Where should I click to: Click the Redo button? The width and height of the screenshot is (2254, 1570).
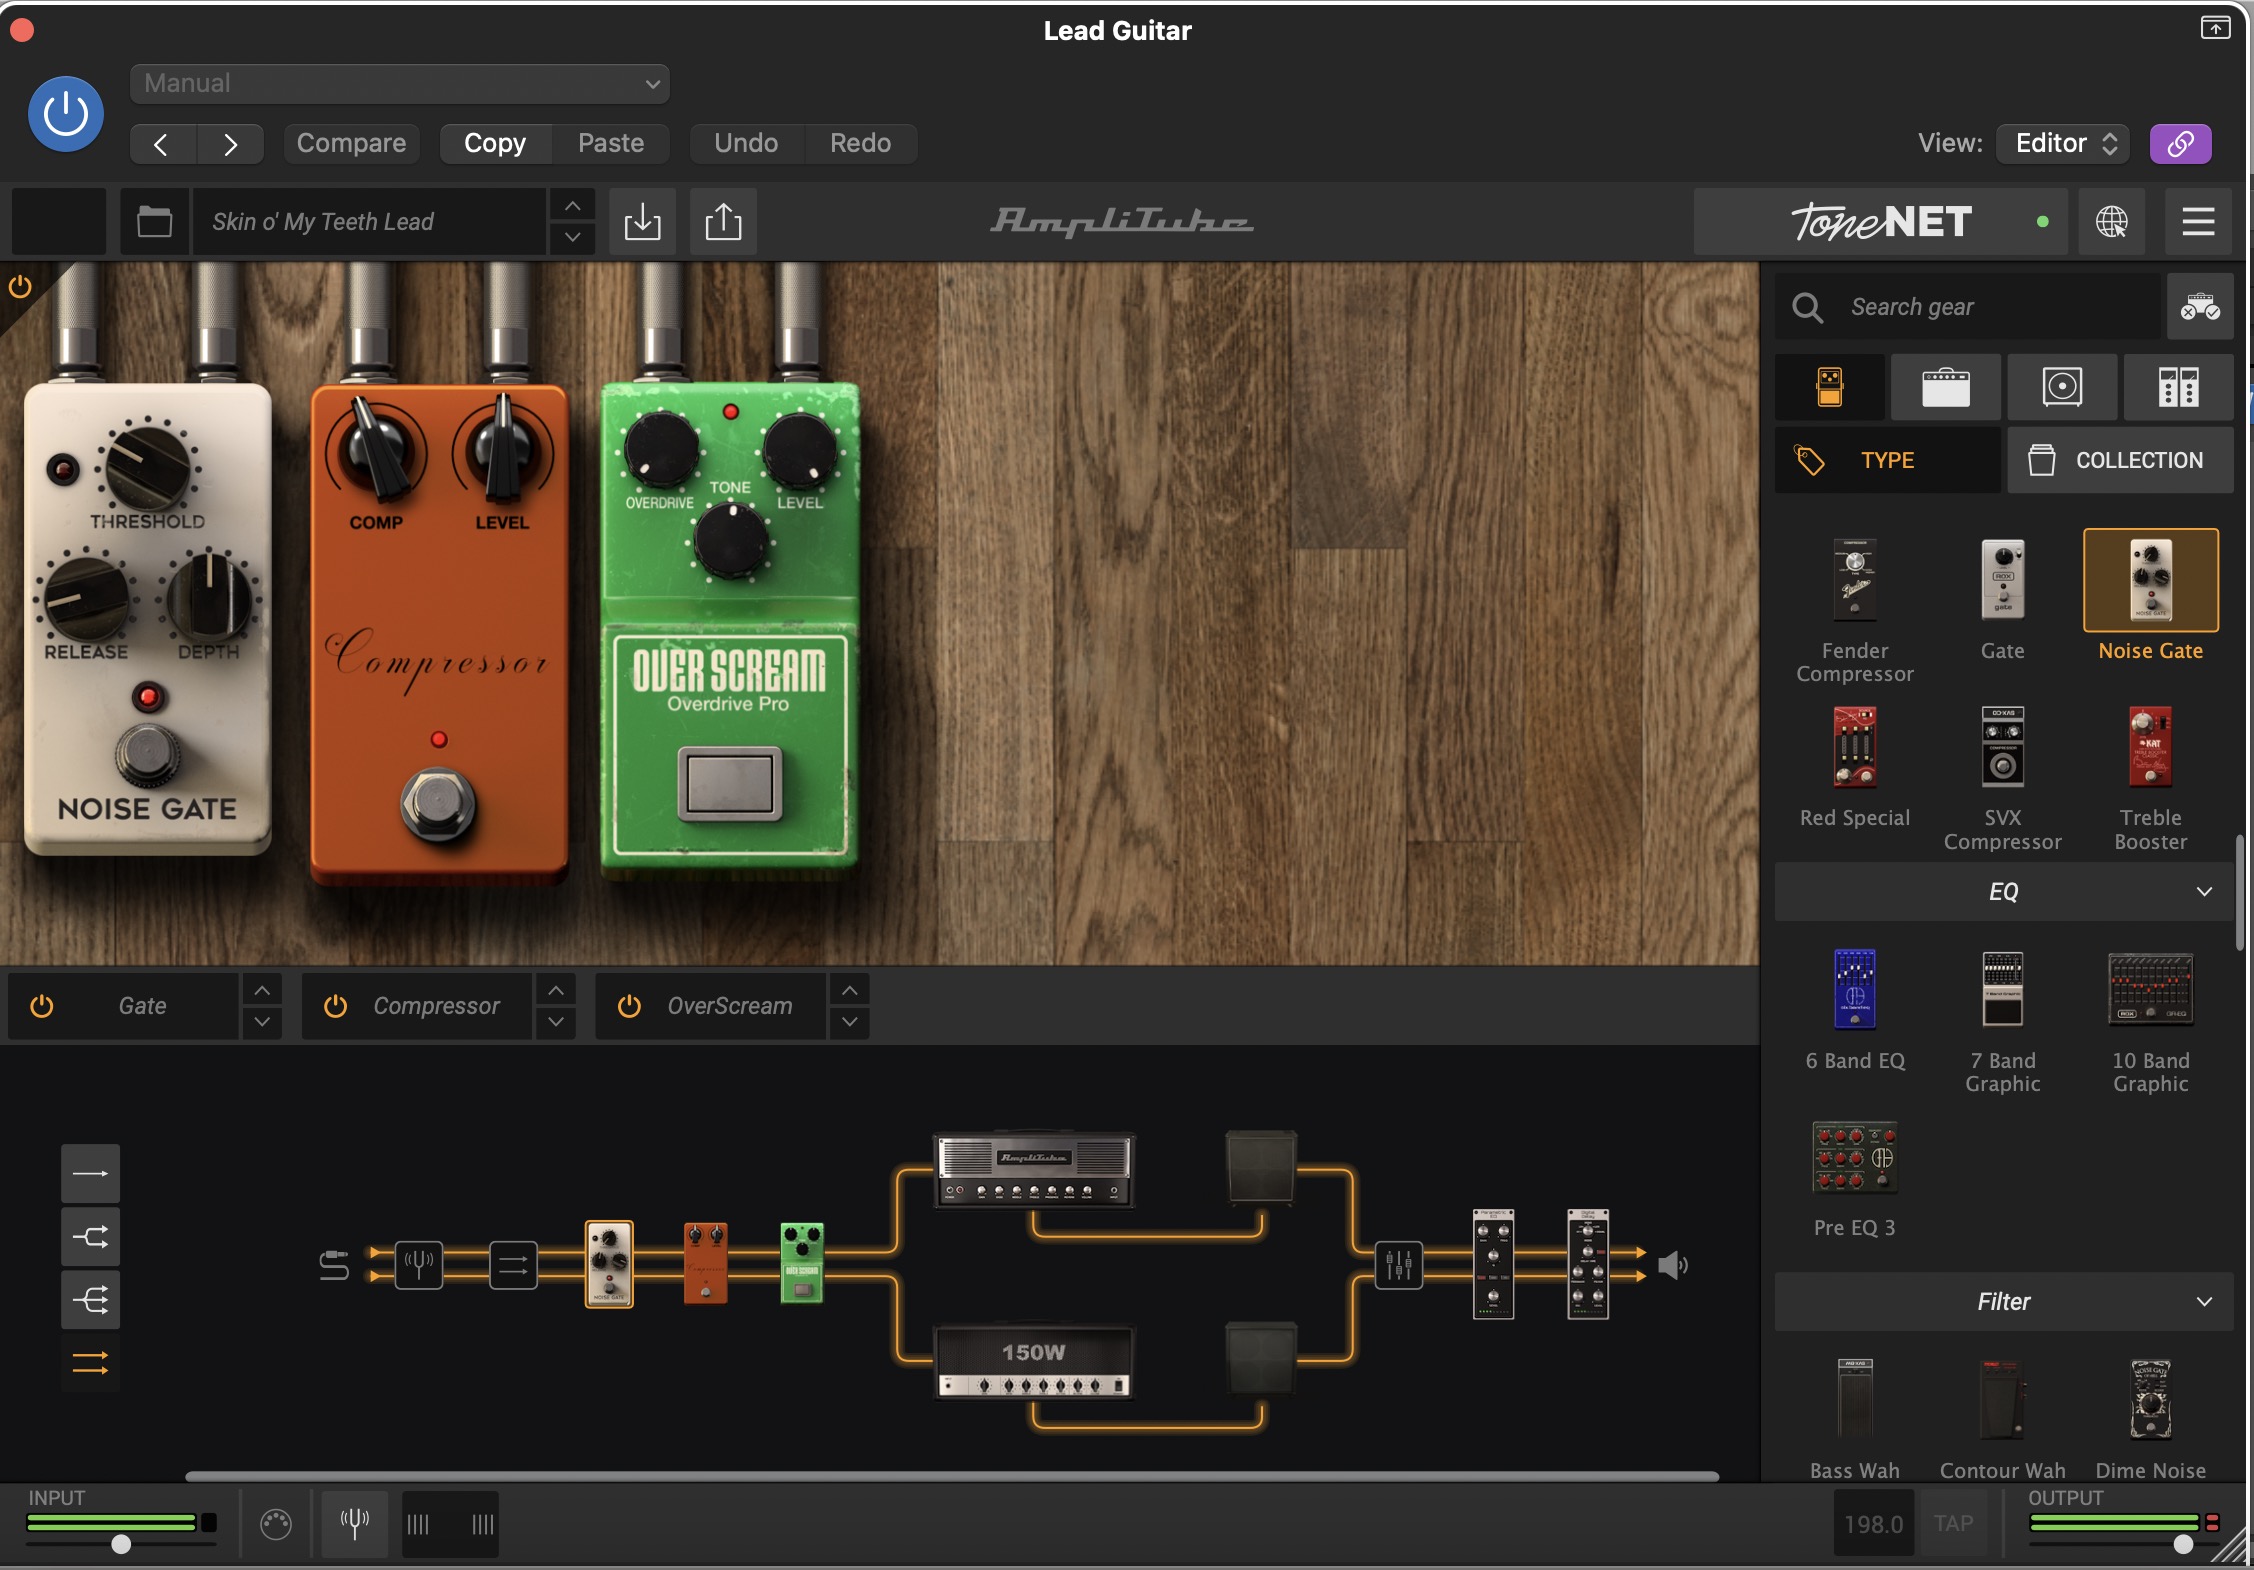pyautogui.click(x=860, y=143)
